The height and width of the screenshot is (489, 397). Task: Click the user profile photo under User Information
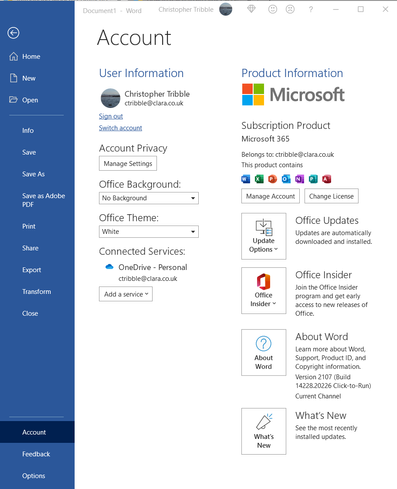coord(110,98)
